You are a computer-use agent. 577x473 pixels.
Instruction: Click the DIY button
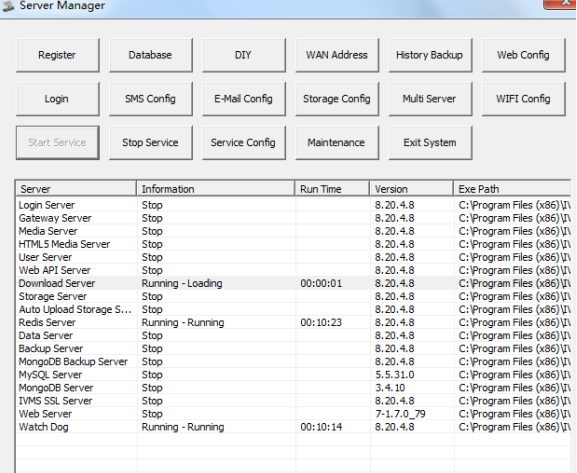pyautogui.click(x=244, y=55)
